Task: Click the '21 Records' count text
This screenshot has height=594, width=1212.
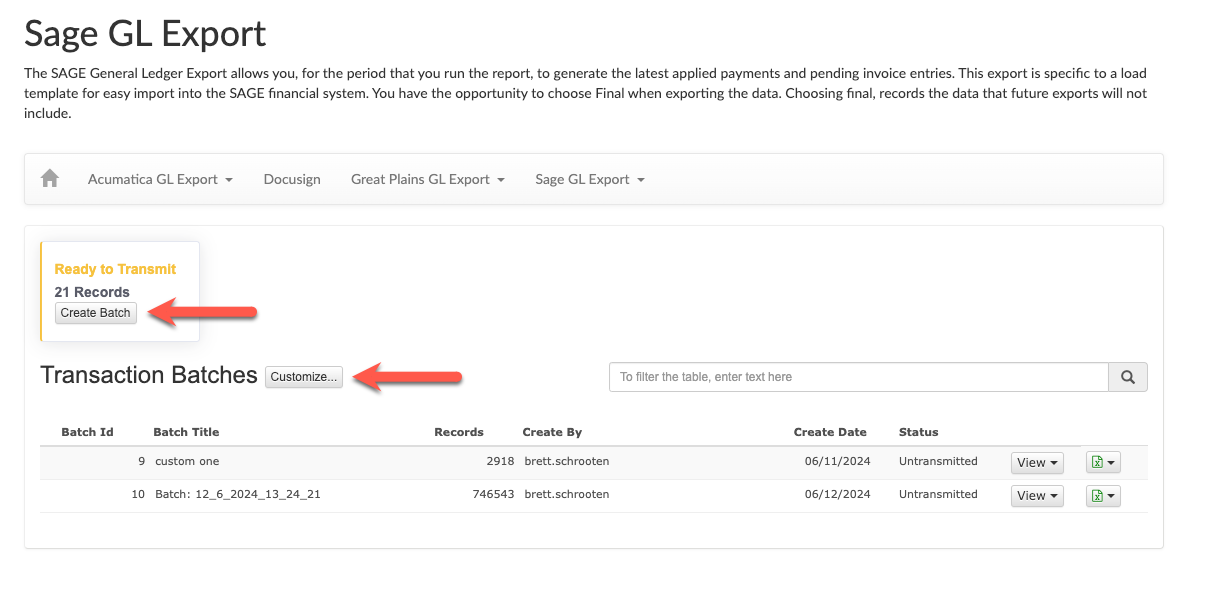Action: pyautogui.click(x=92, y=292)
